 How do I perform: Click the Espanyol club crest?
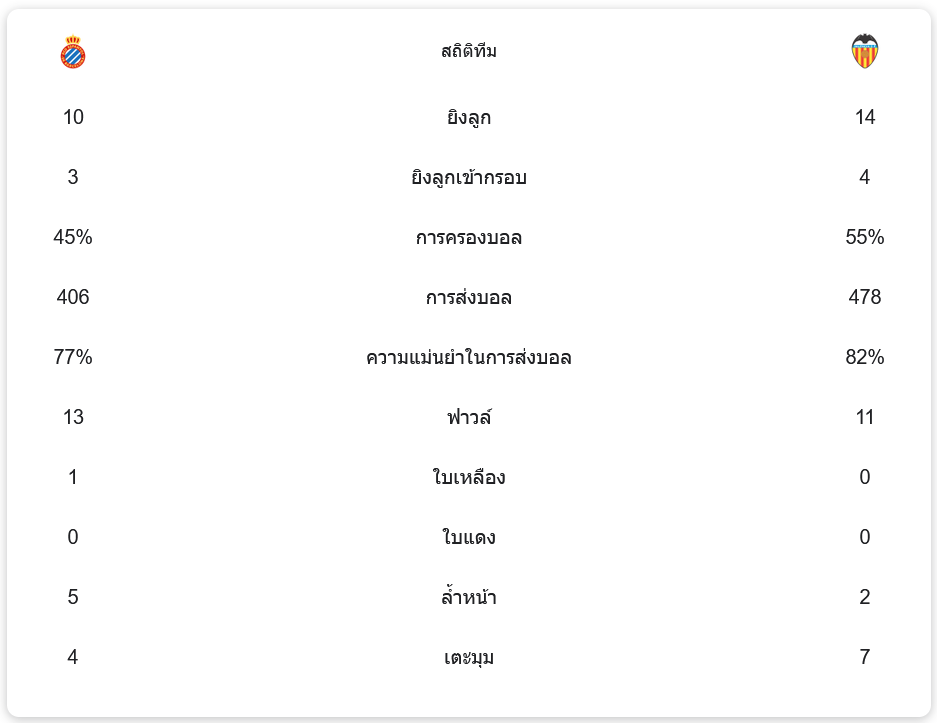pyautogui.click(x=73, y=52)
